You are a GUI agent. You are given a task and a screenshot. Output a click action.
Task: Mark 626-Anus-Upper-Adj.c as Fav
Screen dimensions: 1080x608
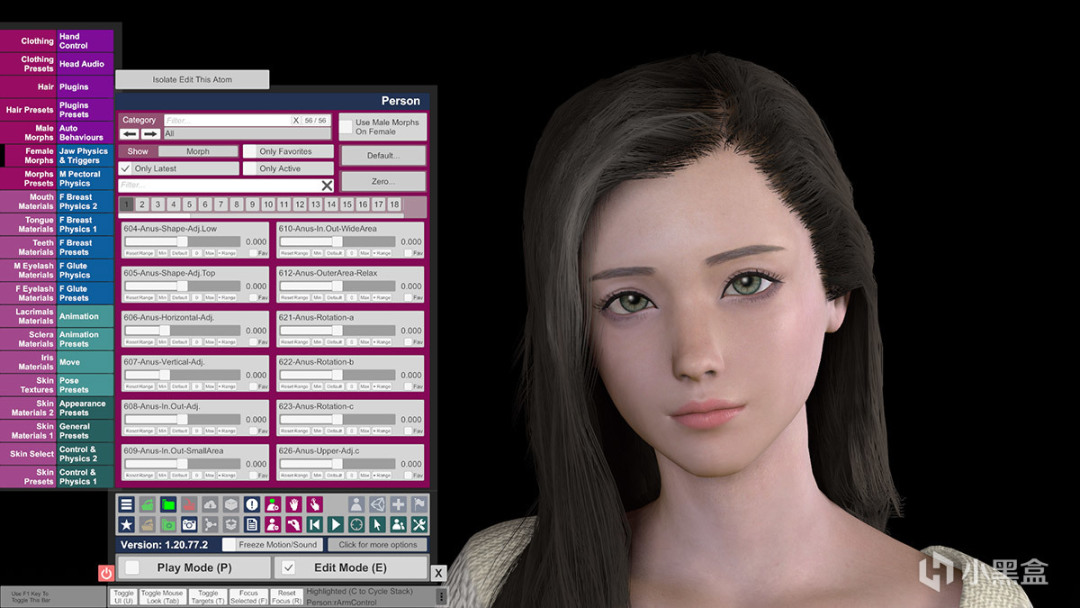pyautogui.click(x=408, y=476)
